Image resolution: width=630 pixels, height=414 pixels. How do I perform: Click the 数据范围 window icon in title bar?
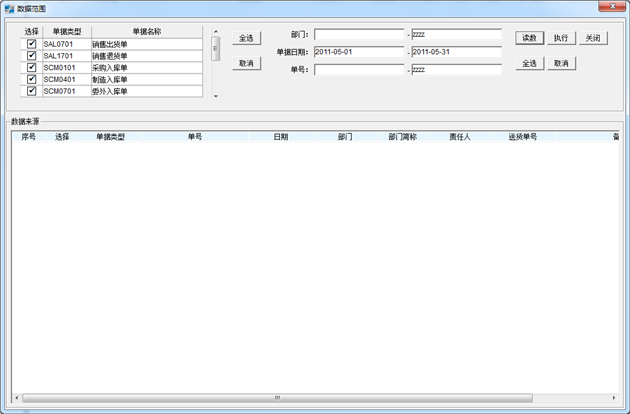(9, 8)
